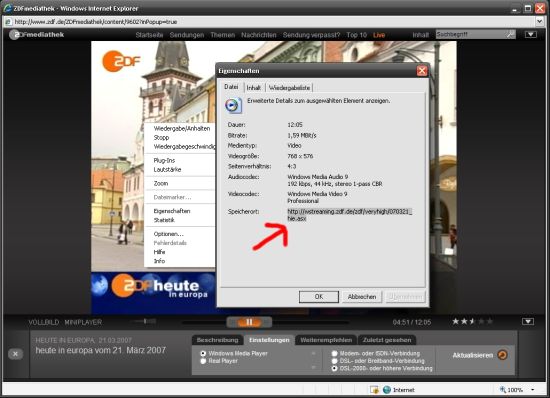Click the page icon in the address bar
The width and height of the screenshot is (550, 398).
(x=8, y=22)
